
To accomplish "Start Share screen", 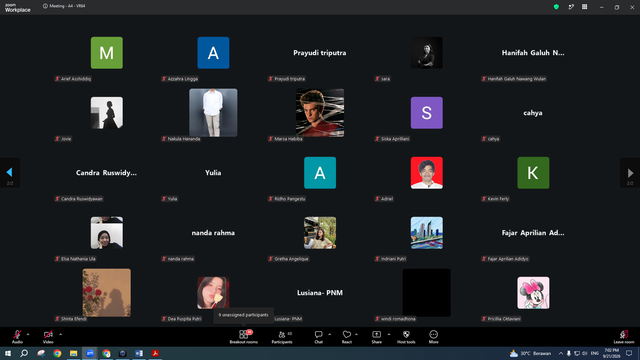I will (376, 337).
